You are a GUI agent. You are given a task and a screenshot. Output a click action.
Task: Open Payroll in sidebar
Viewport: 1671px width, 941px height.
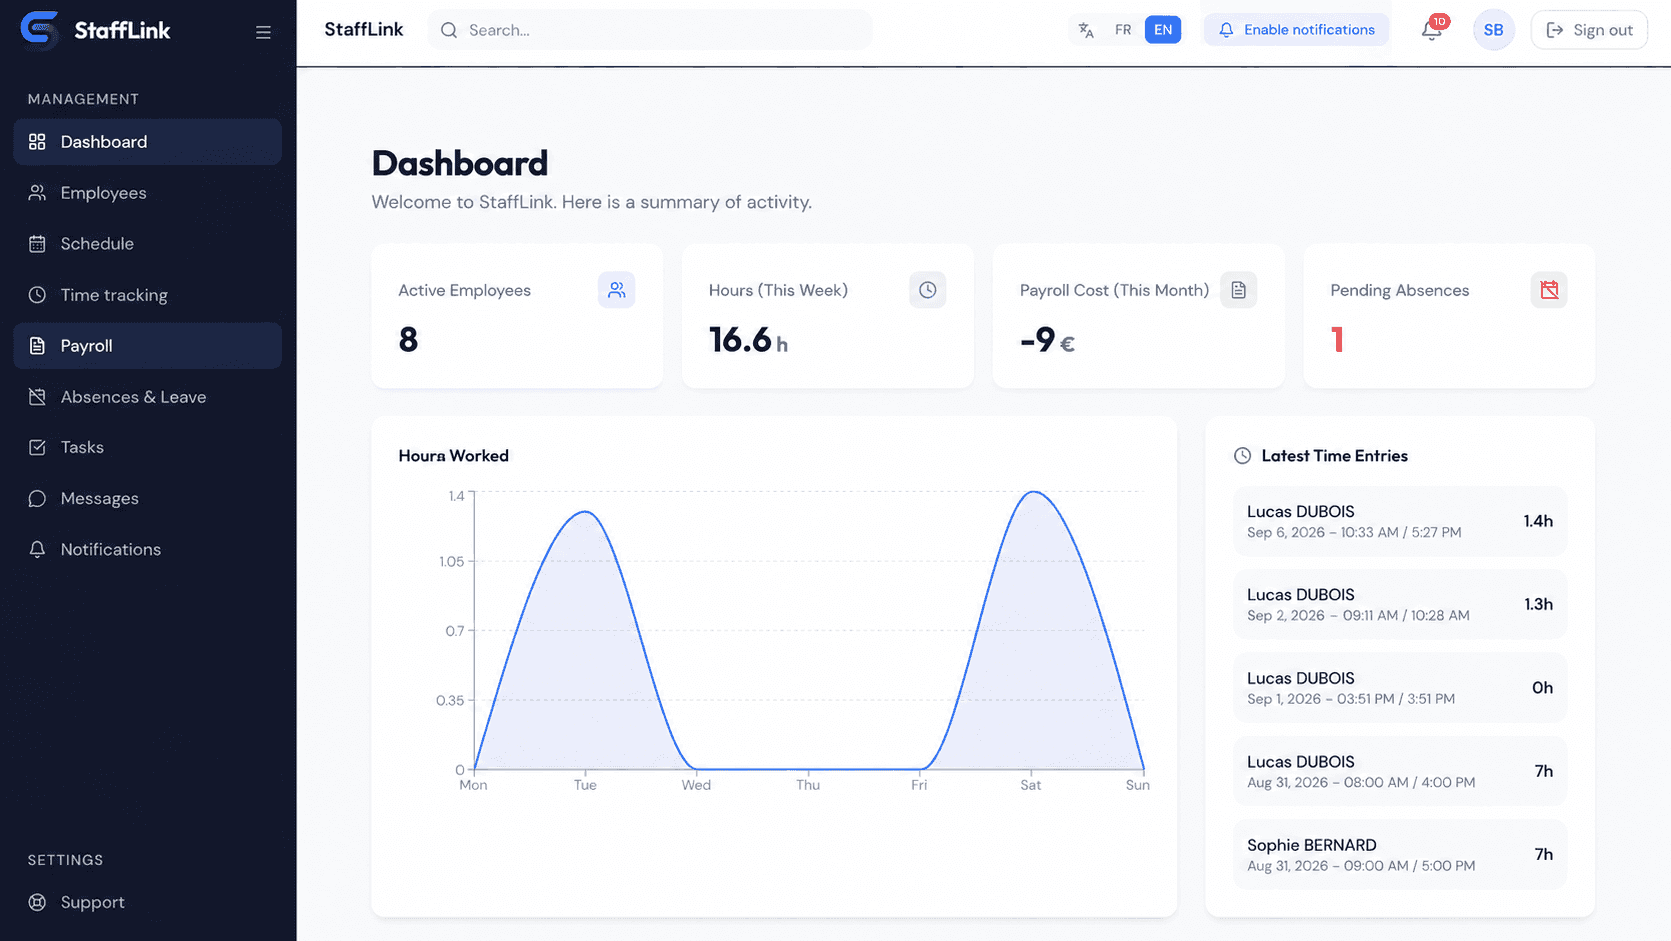(148, 346)
